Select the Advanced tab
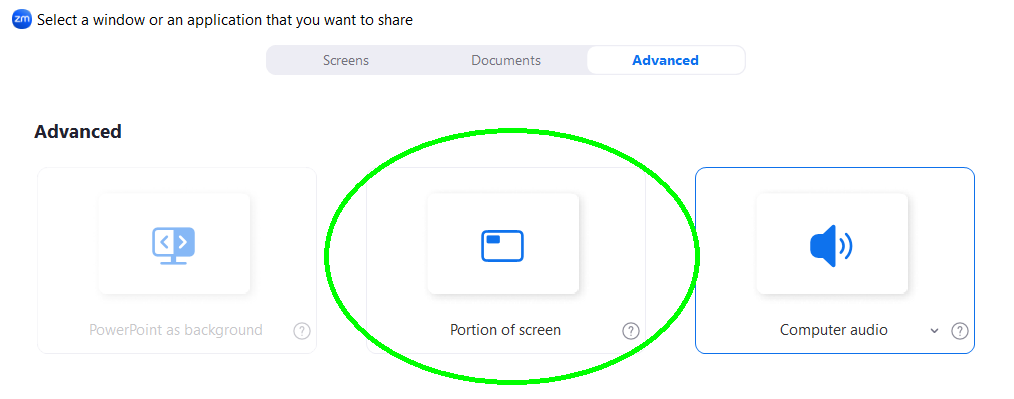The height and width of the screenshot is (399, 1014). [665, 60]
